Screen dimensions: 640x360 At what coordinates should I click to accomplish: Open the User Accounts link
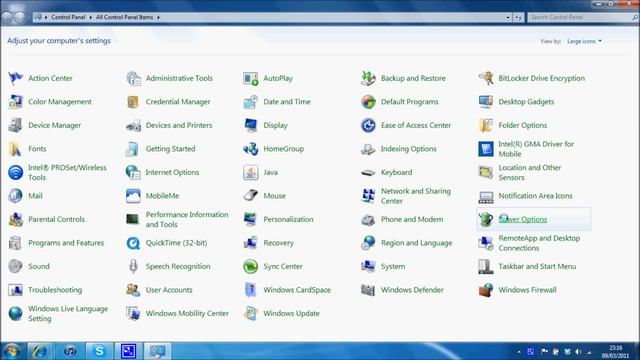click(169, 290)
